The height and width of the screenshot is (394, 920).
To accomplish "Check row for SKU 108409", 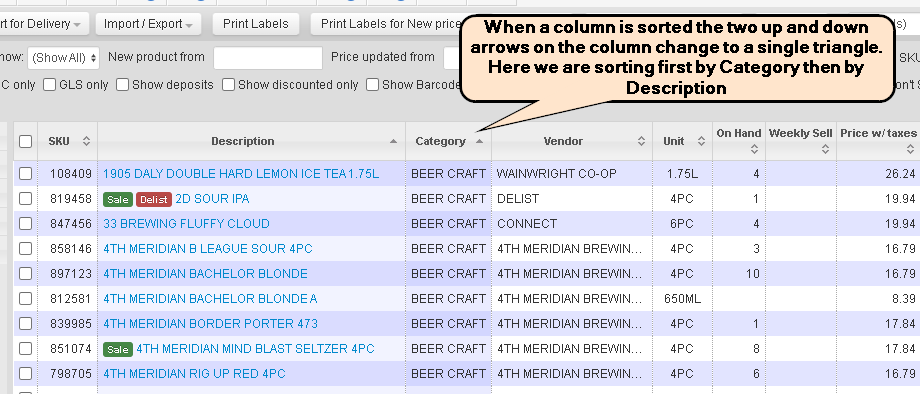I will pyautogui.click(x=25, y=174).
